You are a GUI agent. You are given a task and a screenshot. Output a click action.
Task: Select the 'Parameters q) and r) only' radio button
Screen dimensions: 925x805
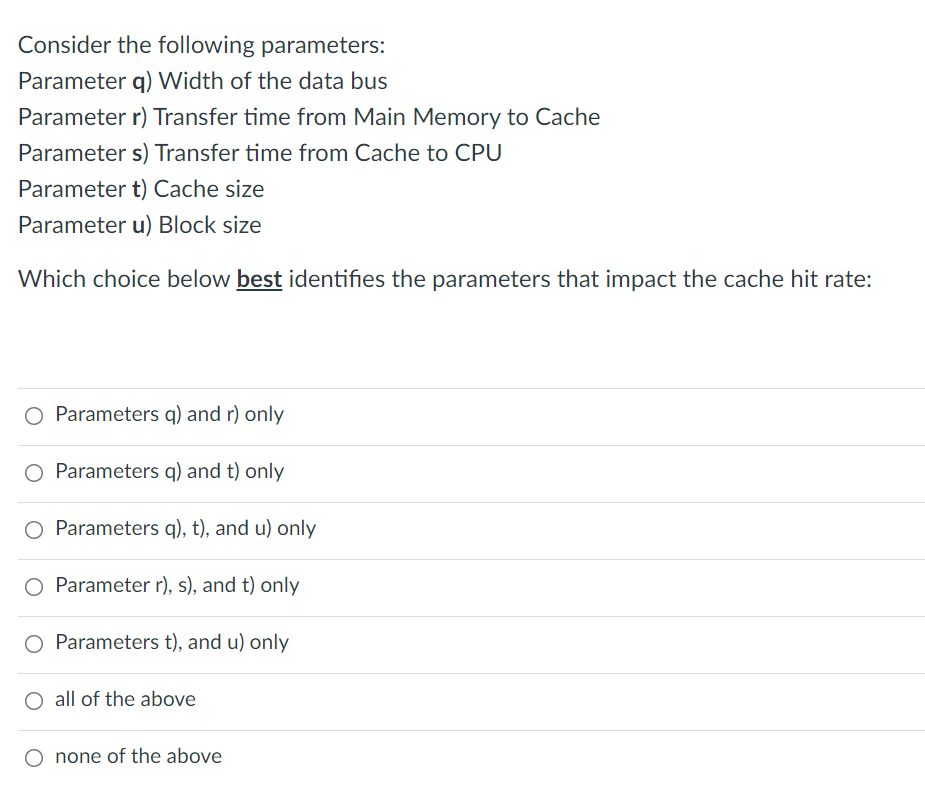click(33, 415)
